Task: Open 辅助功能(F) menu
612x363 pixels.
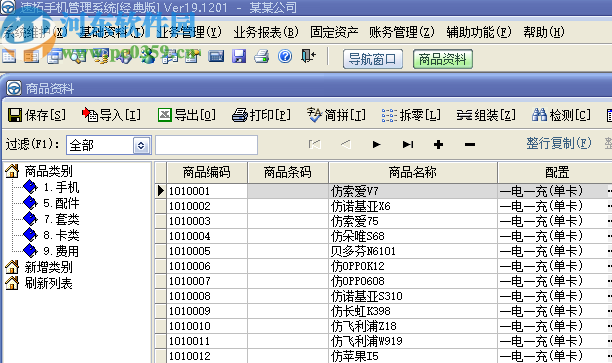Action: point(479,32)
